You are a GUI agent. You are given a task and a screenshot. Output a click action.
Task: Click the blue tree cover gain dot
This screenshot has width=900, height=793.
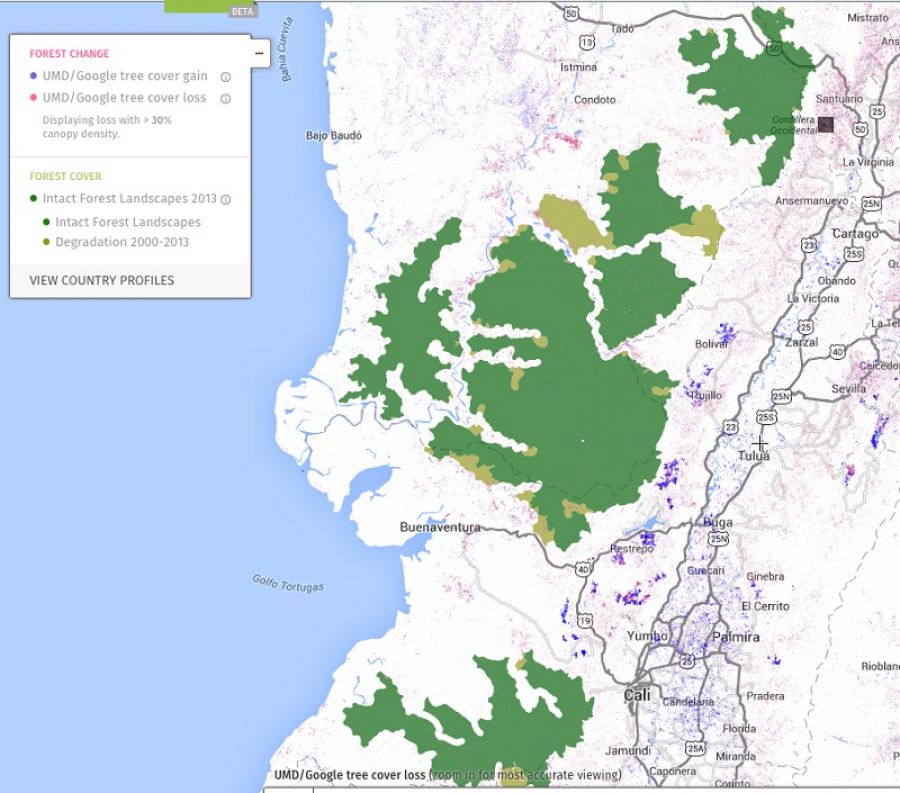coord(34,76)
